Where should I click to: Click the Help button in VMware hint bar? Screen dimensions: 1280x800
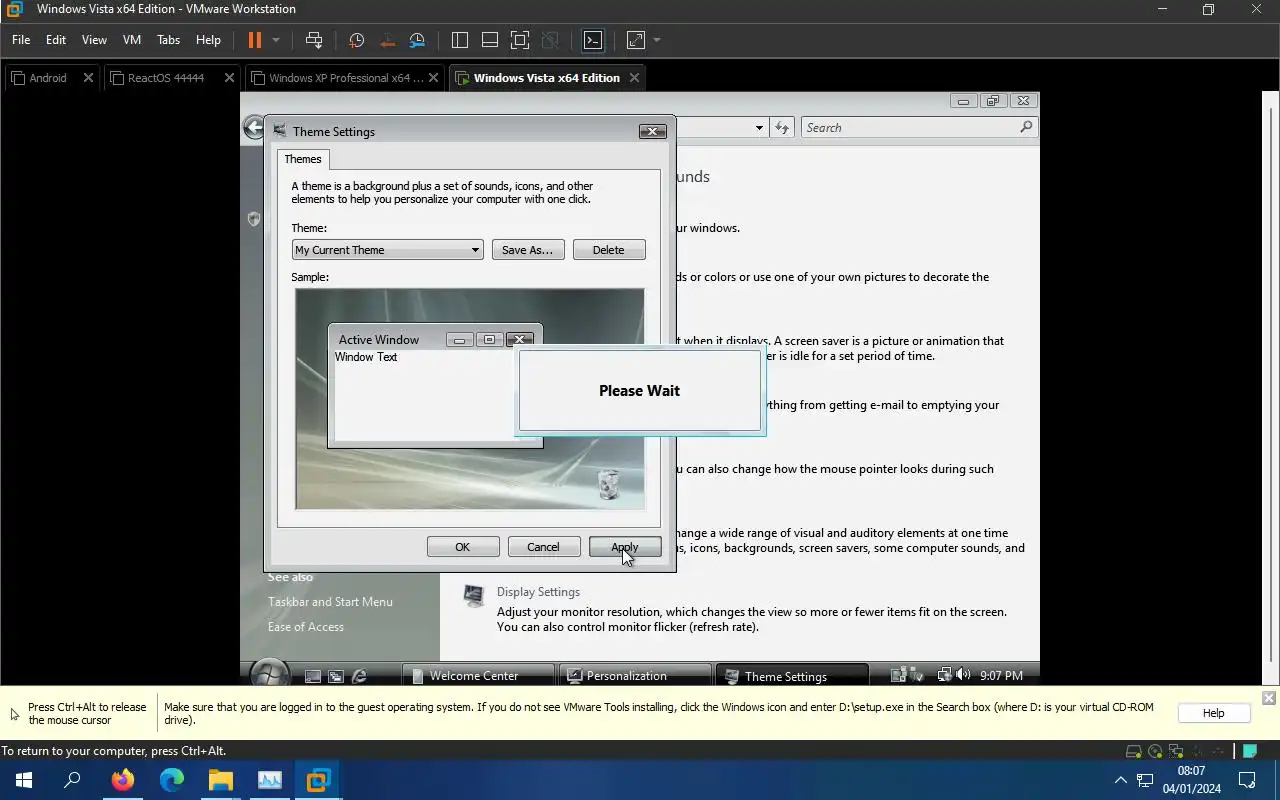(1213, 713)
